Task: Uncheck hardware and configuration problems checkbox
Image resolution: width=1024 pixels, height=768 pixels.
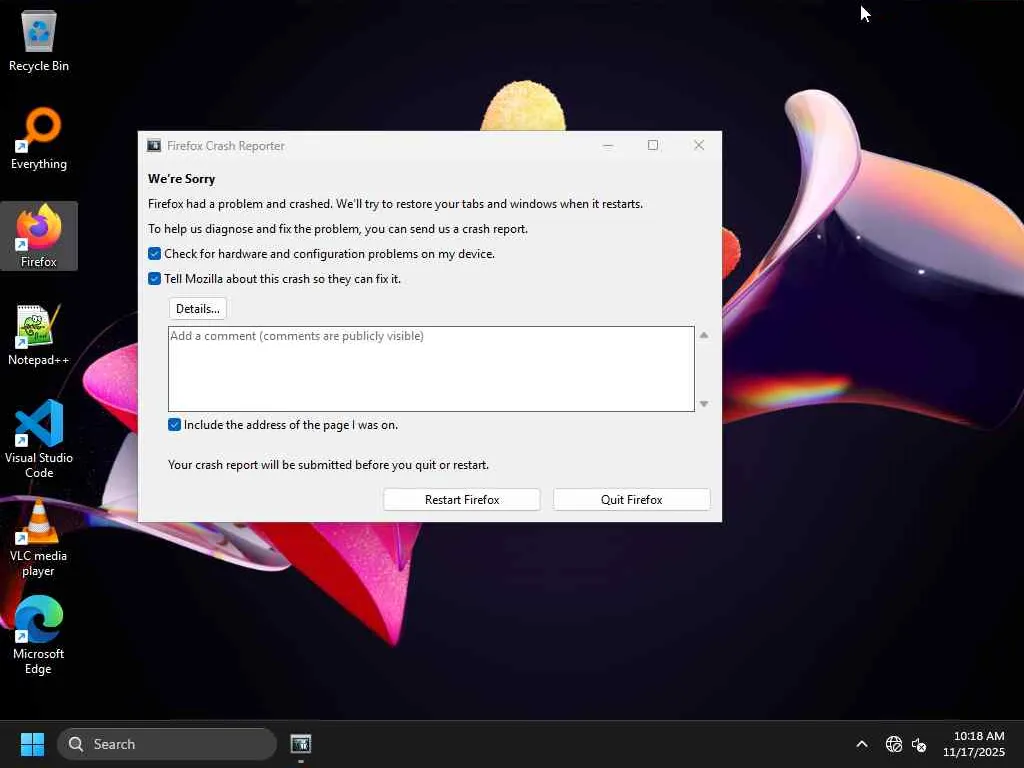Action: click(x=155, y=253)
